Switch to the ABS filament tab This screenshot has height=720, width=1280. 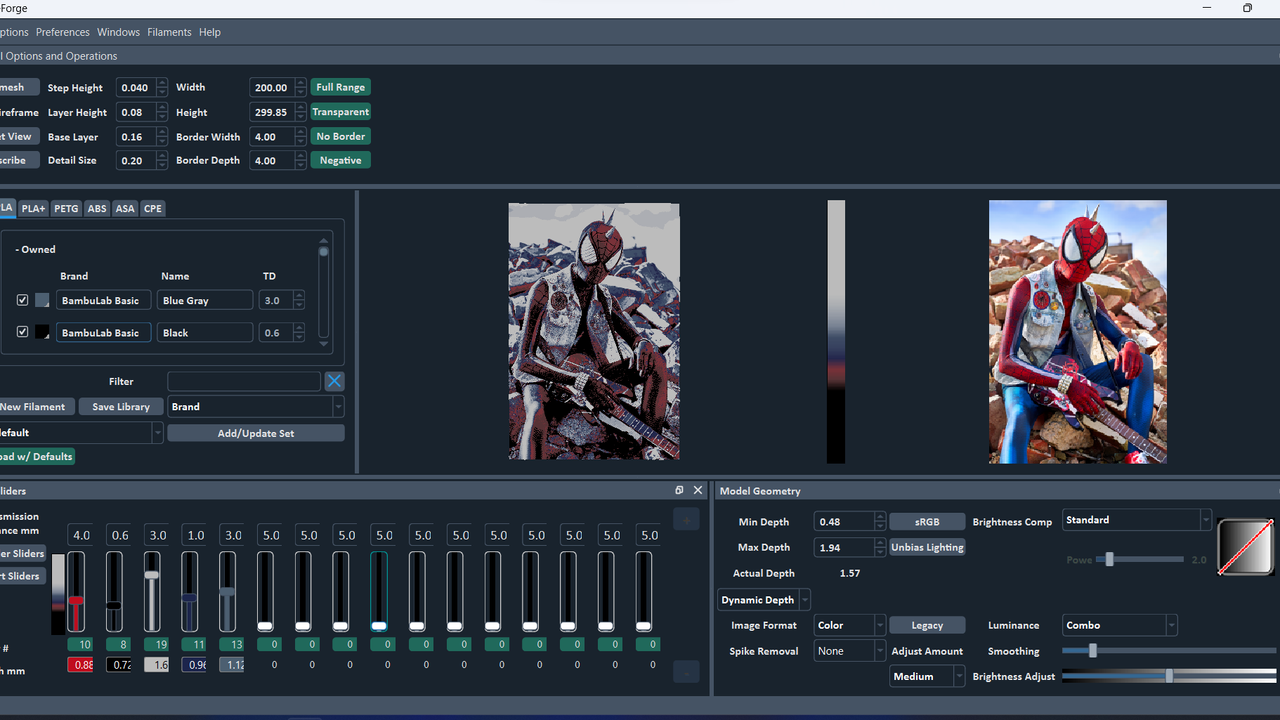pyautogui.click(x=97, y=208)
